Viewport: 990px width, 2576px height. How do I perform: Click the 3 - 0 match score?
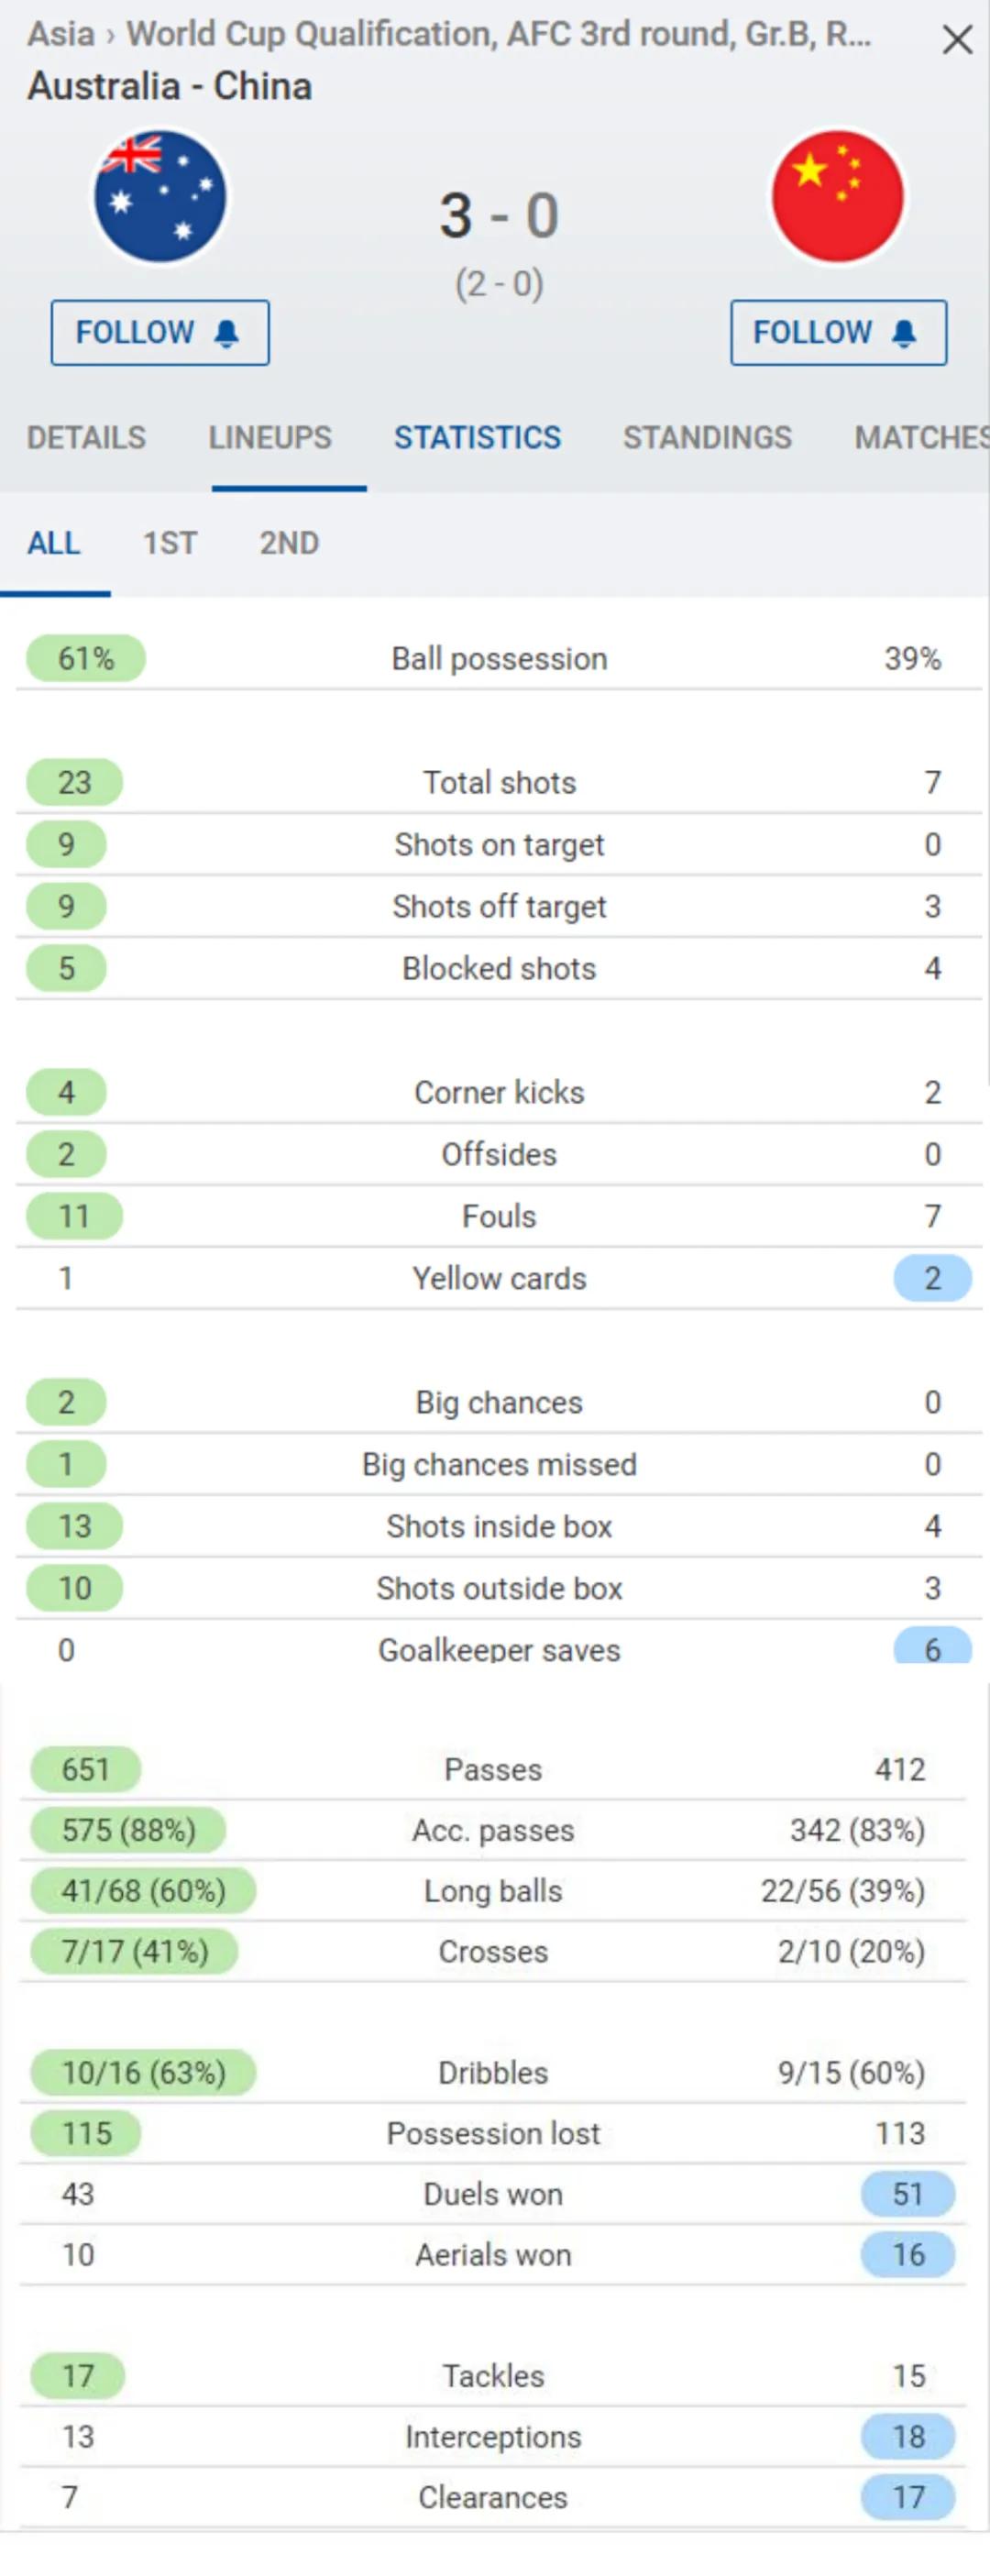click(499, 216)
